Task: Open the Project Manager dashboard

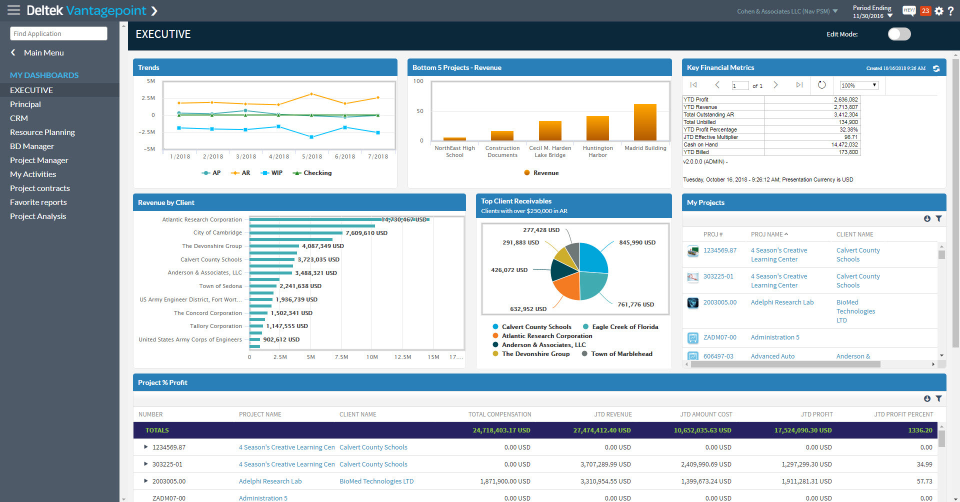Action: (x=39, y=160)
